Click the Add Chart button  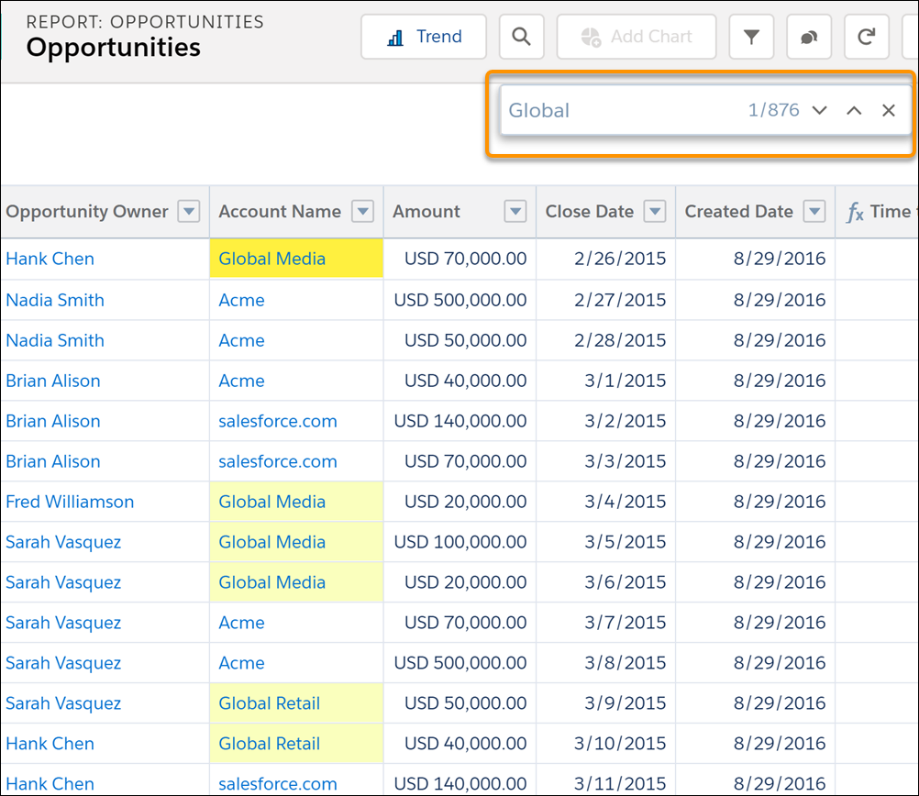point(636,37)
